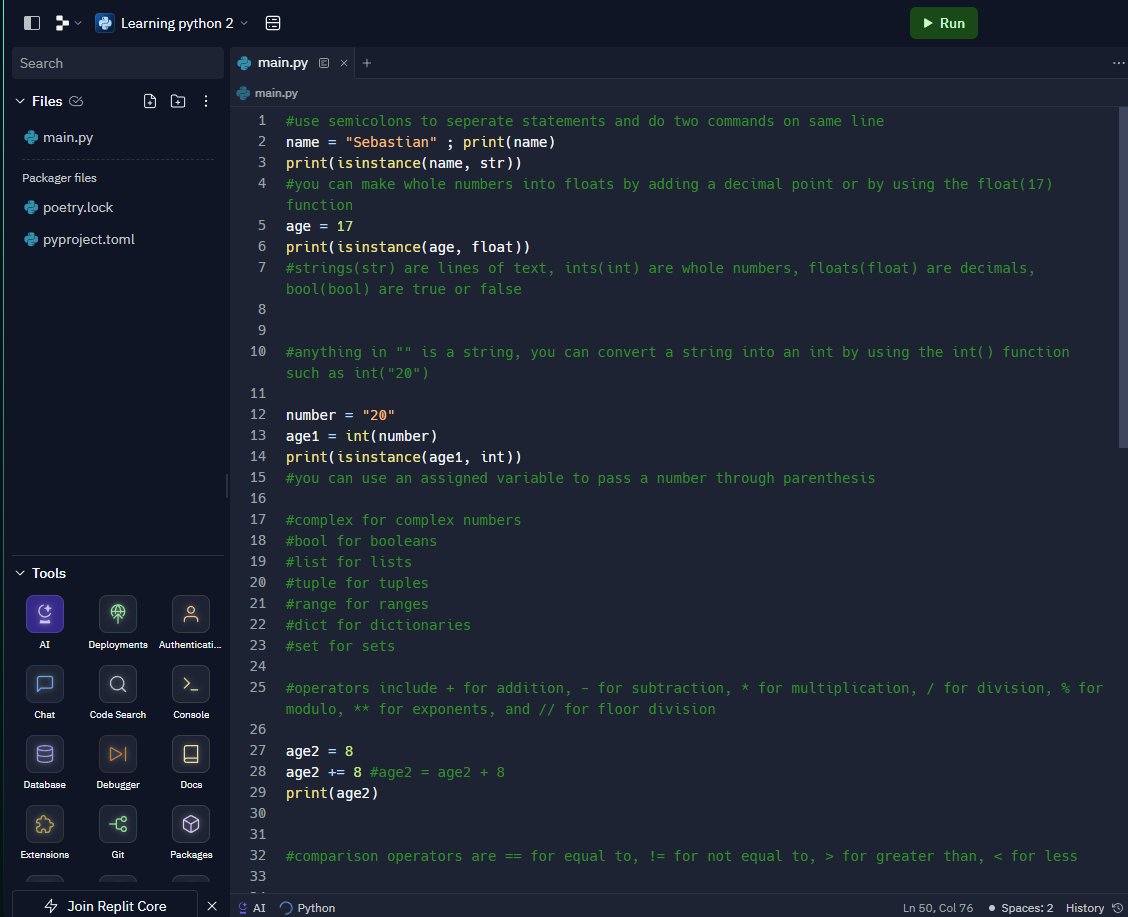Open the Packages tool
The width and height of the screenshot is (1128, 917).
pos(191,832)
